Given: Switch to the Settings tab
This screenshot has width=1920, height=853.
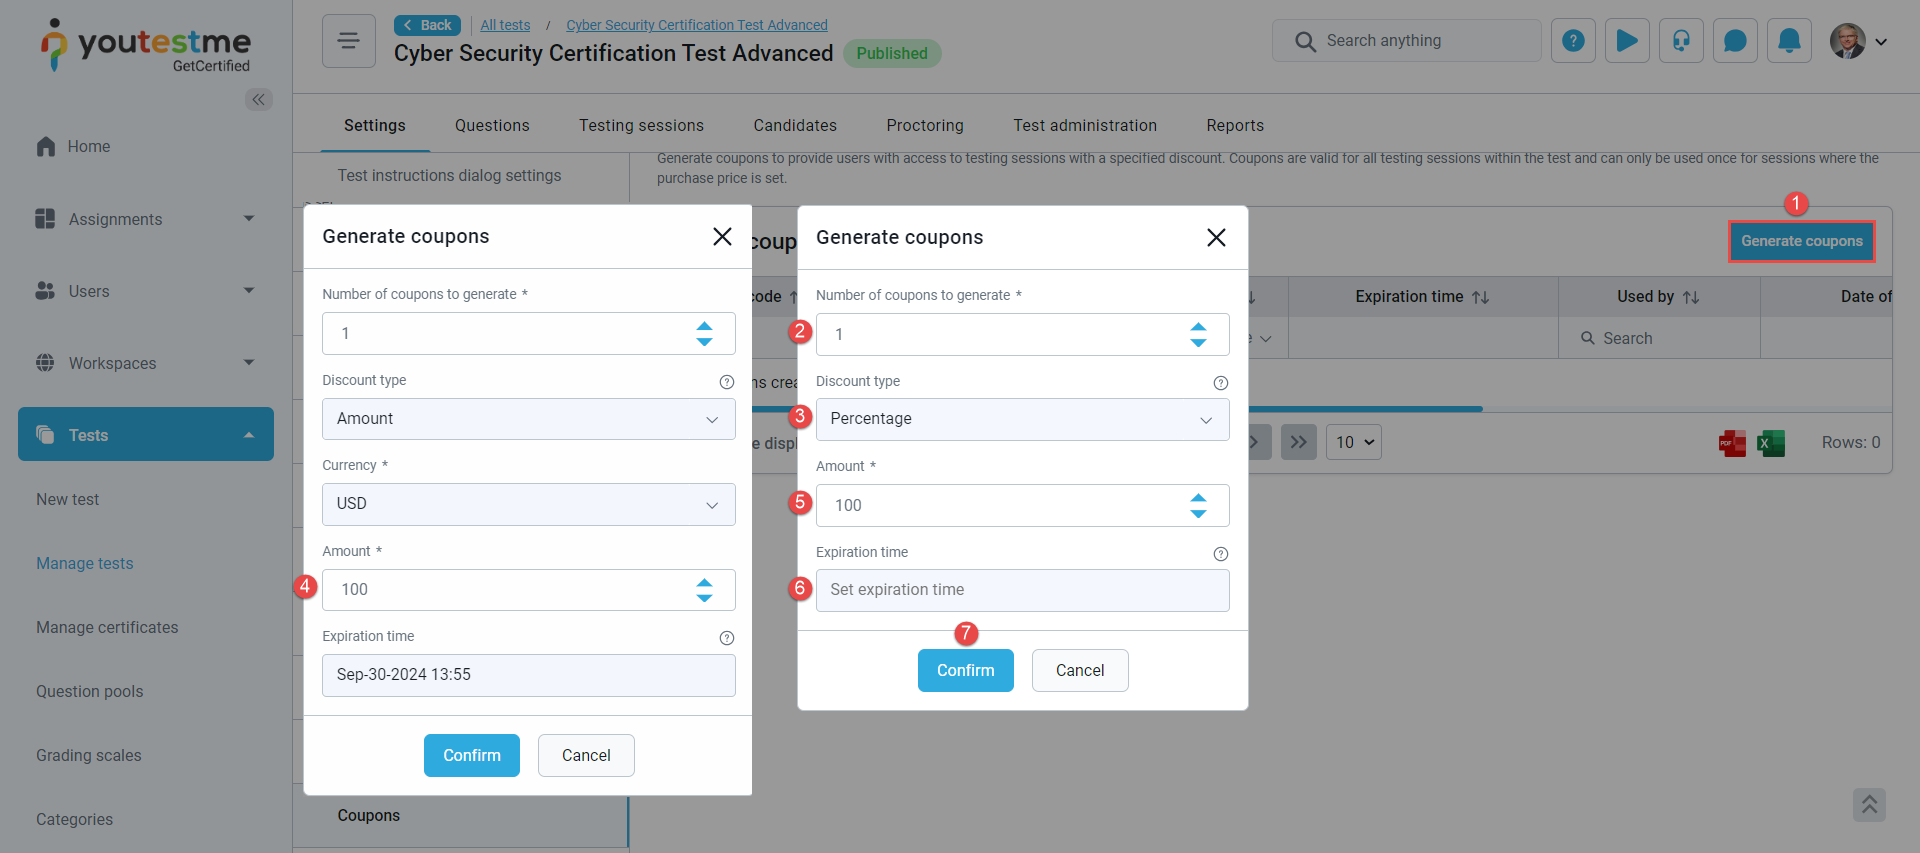Looking at the screenshot, I should click(x=375, y=125).
